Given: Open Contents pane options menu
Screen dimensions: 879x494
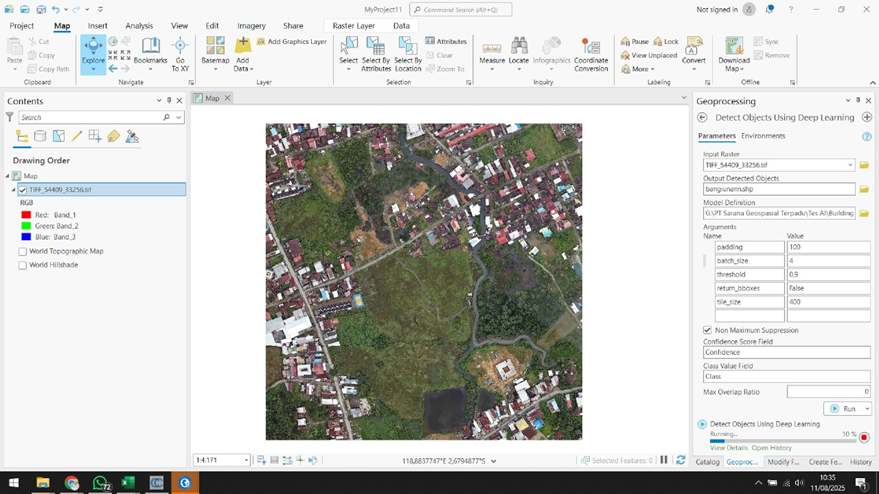Looking at the screenshot, I should tap(159, 100).
